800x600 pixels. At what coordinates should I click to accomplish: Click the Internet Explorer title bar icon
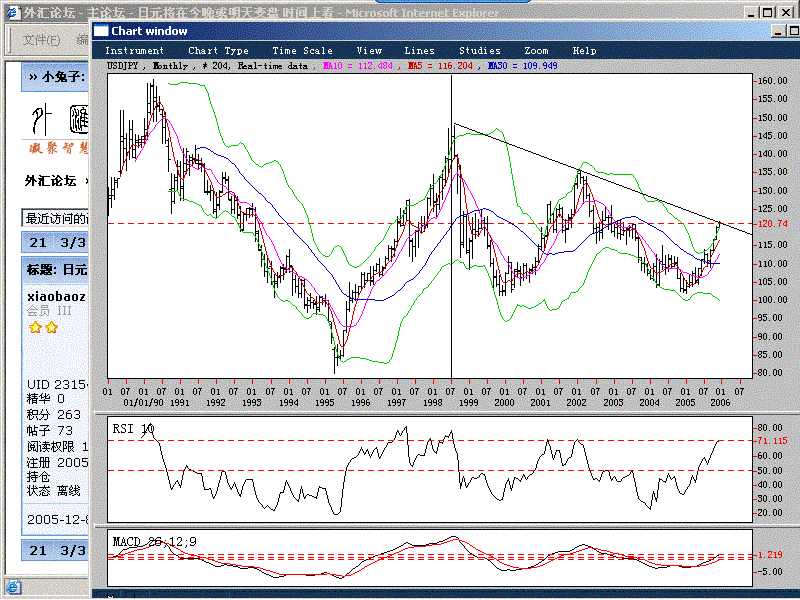coord(12,12)
